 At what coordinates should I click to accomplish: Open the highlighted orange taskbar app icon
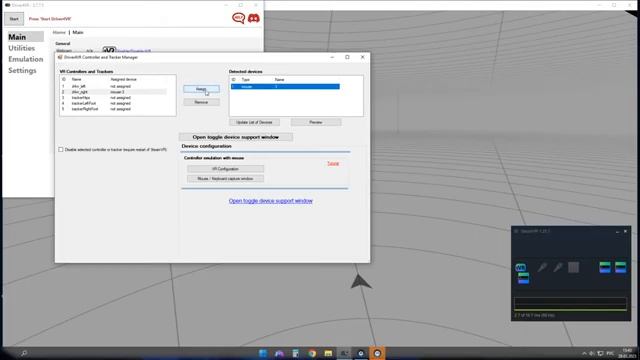click(x=377, y=353)
